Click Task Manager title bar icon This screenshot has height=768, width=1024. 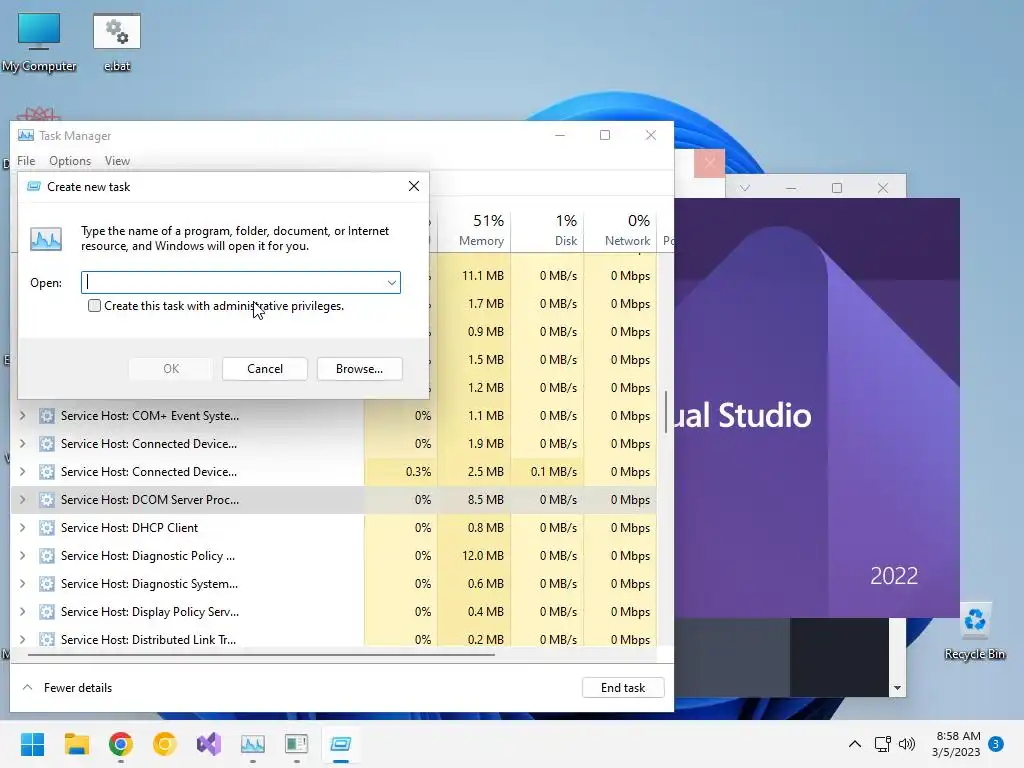[25, 135]
